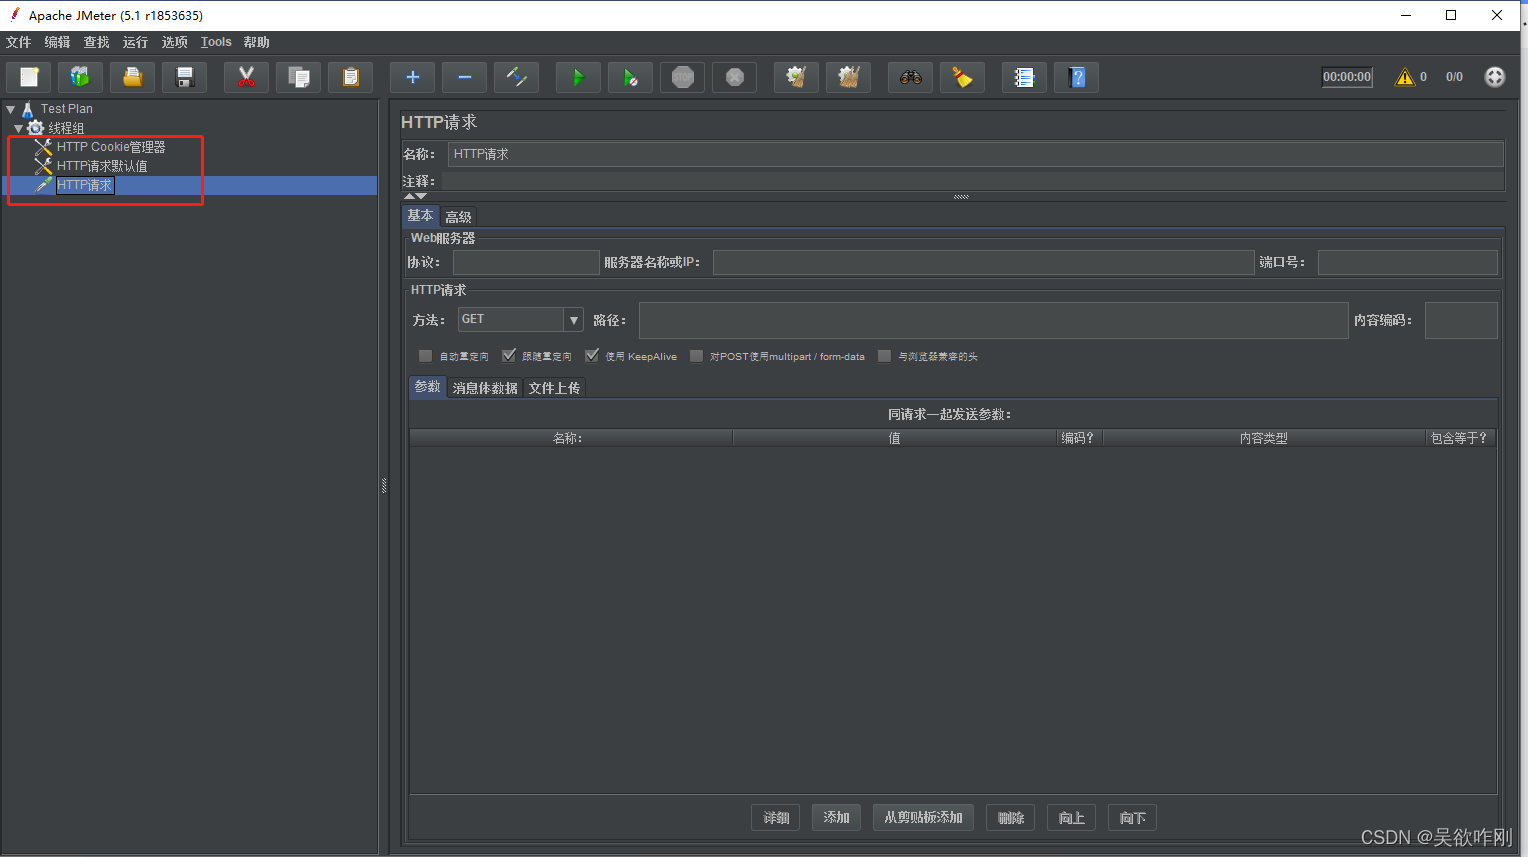Image resolution: width=1528 pixels, height=857 pixels.
Task: Switch to the 基本 tab
Action: tap(421, 216)
